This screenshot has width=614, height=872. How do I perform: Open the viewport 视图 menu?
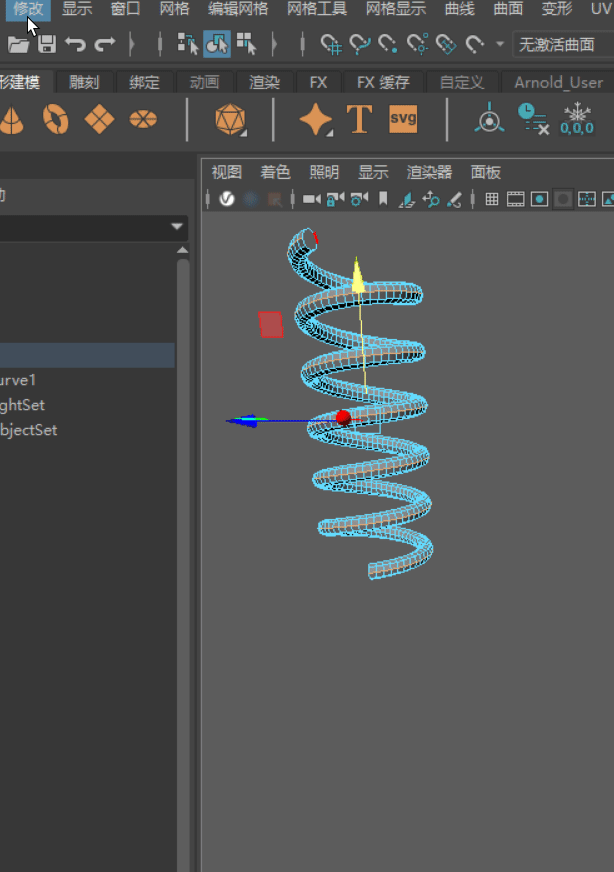click(x=227, y=172)
